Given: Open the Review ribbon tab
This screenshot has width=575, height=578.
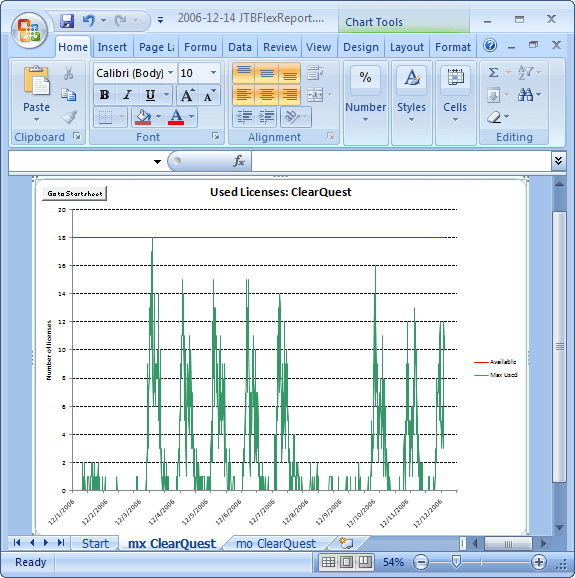Looking at the screenshot, I should coord(280,47).
